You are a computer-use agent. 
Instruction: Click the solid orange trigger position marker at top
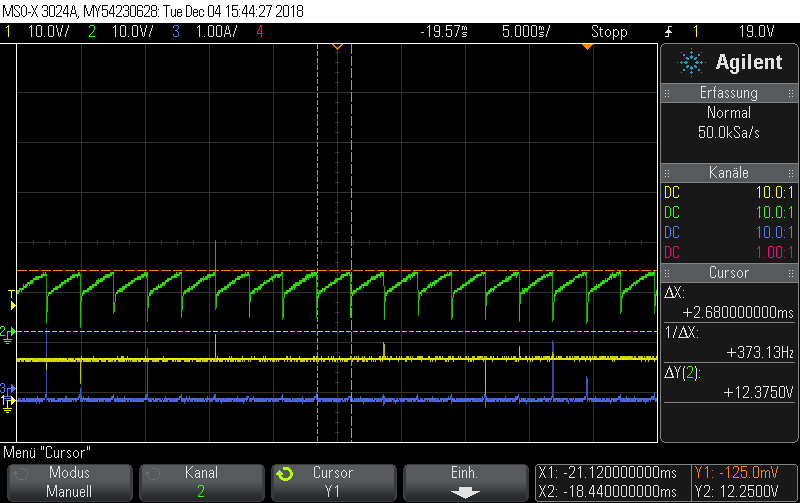click(x=587, y=47)
